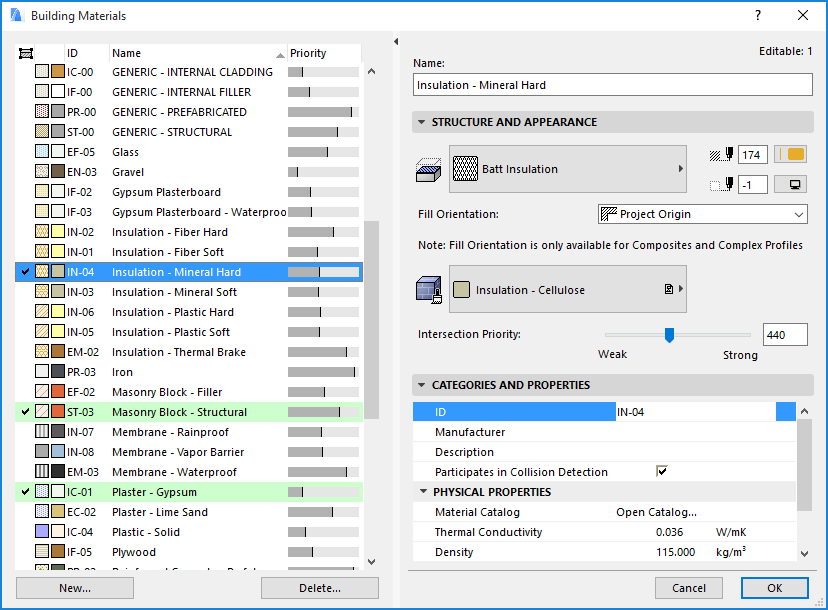Click the background pen number field -1

752,184
